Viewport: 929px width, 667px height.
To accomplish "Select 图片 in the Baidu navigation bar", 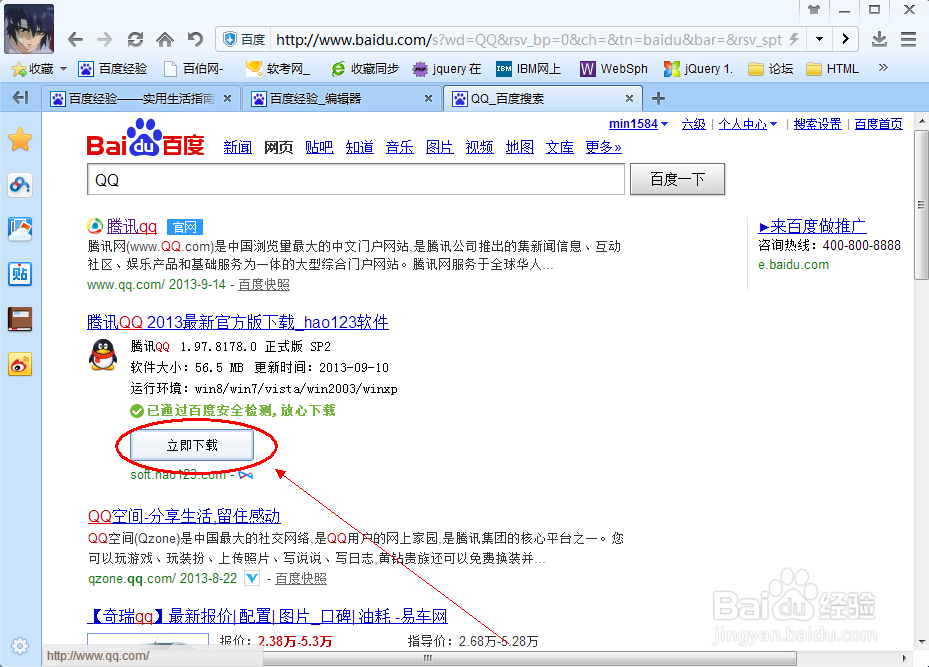I will [440, 146].
